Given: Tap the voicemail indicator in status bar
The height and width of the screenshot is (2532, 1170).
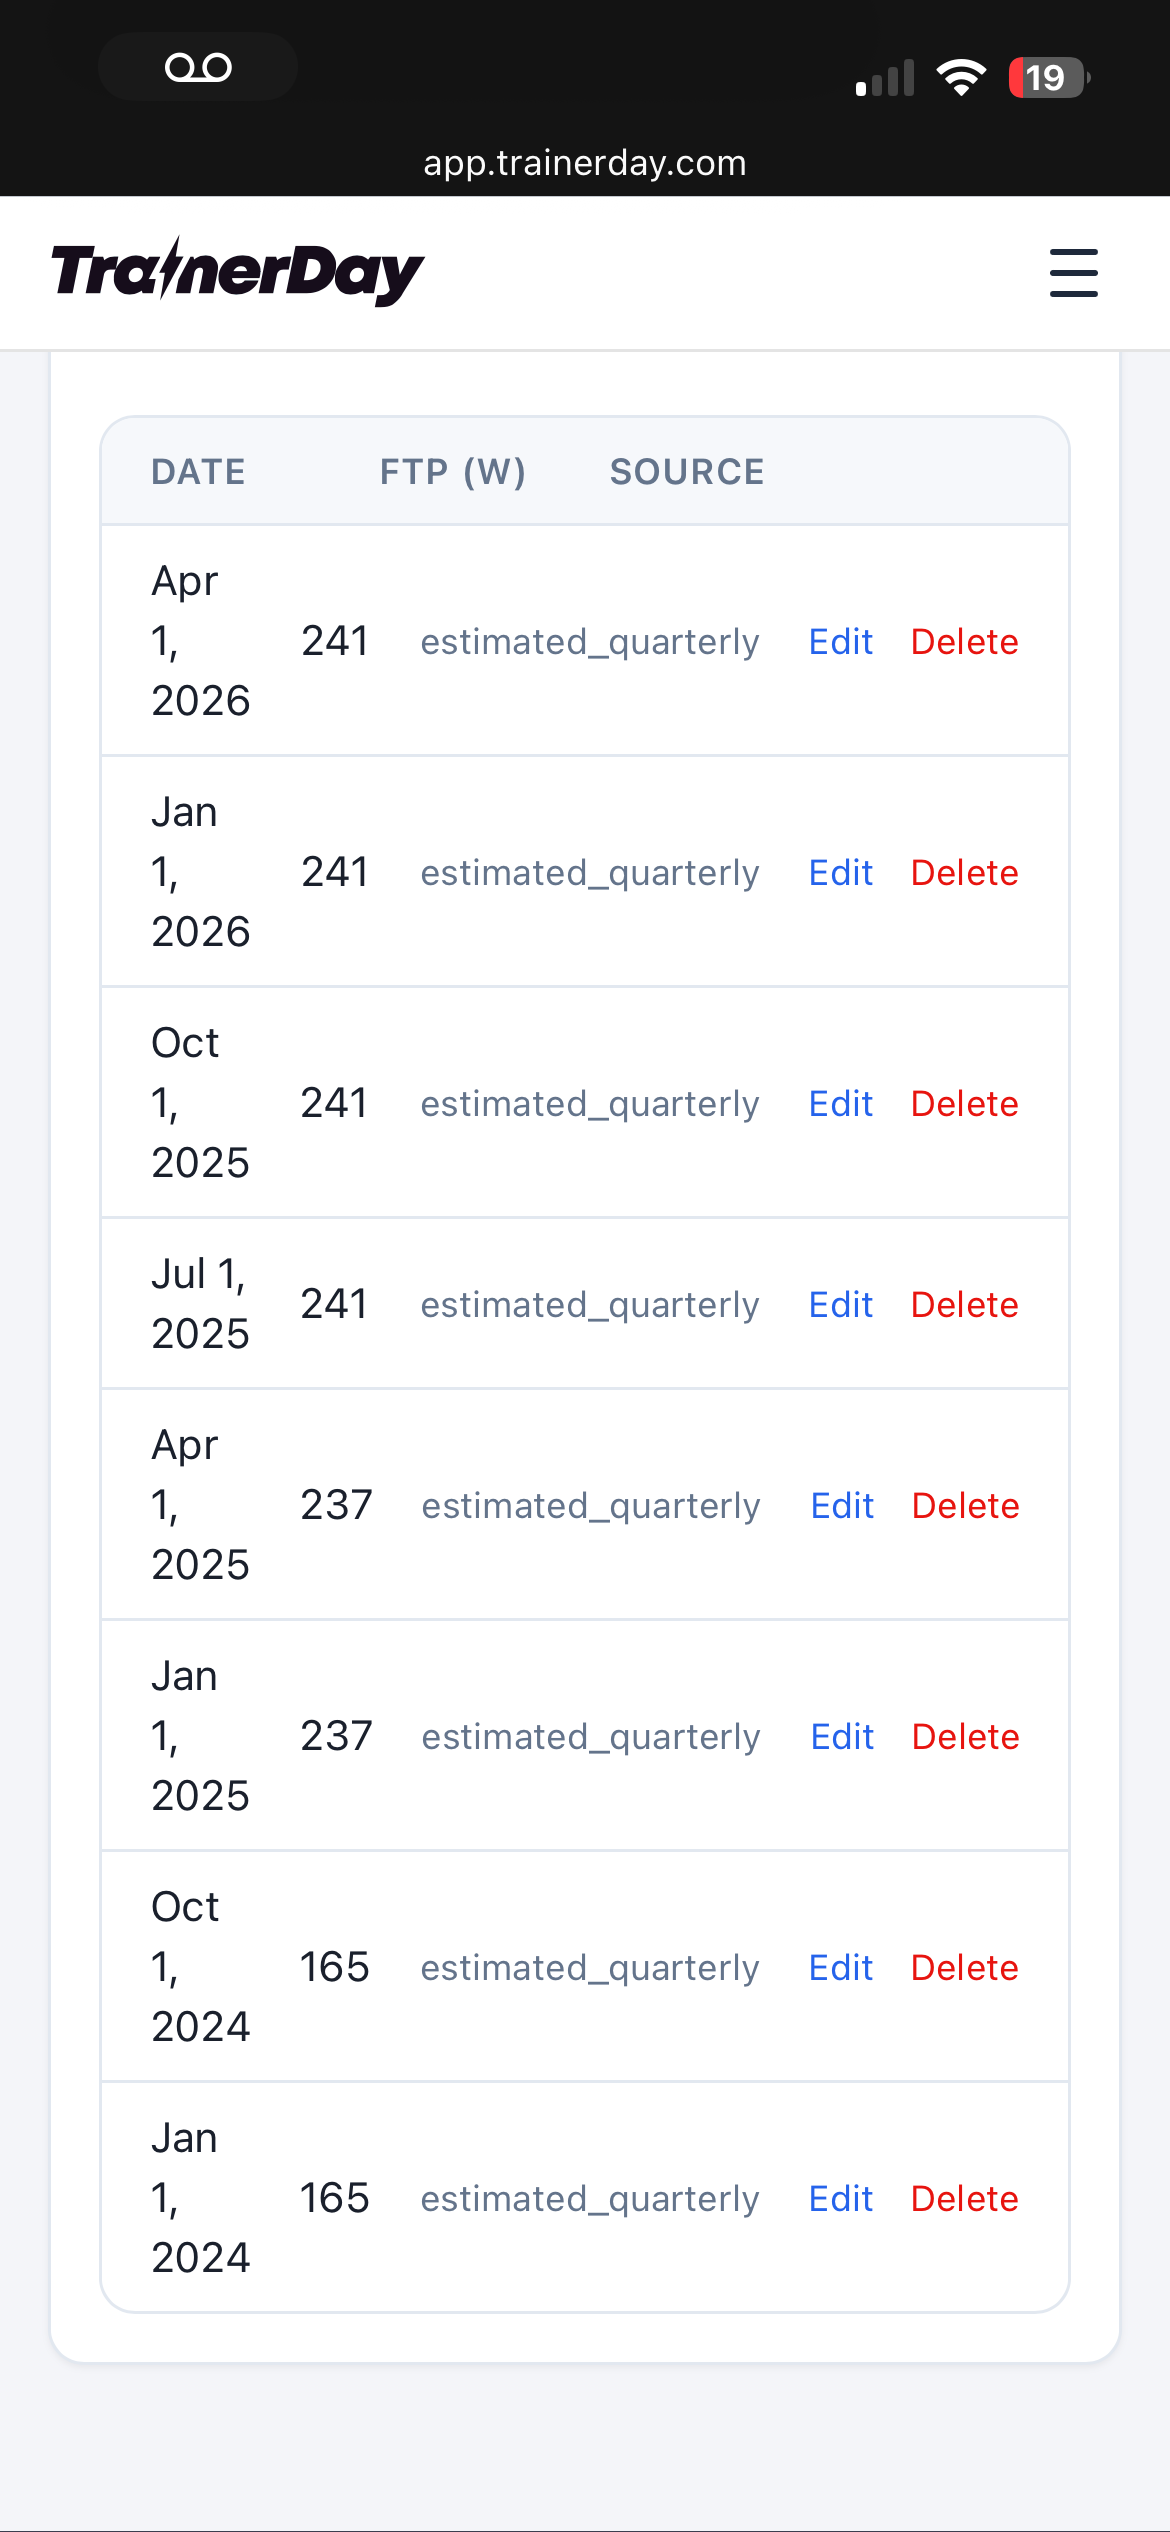Looking at the screenshot, I should [x=198, y=67].
